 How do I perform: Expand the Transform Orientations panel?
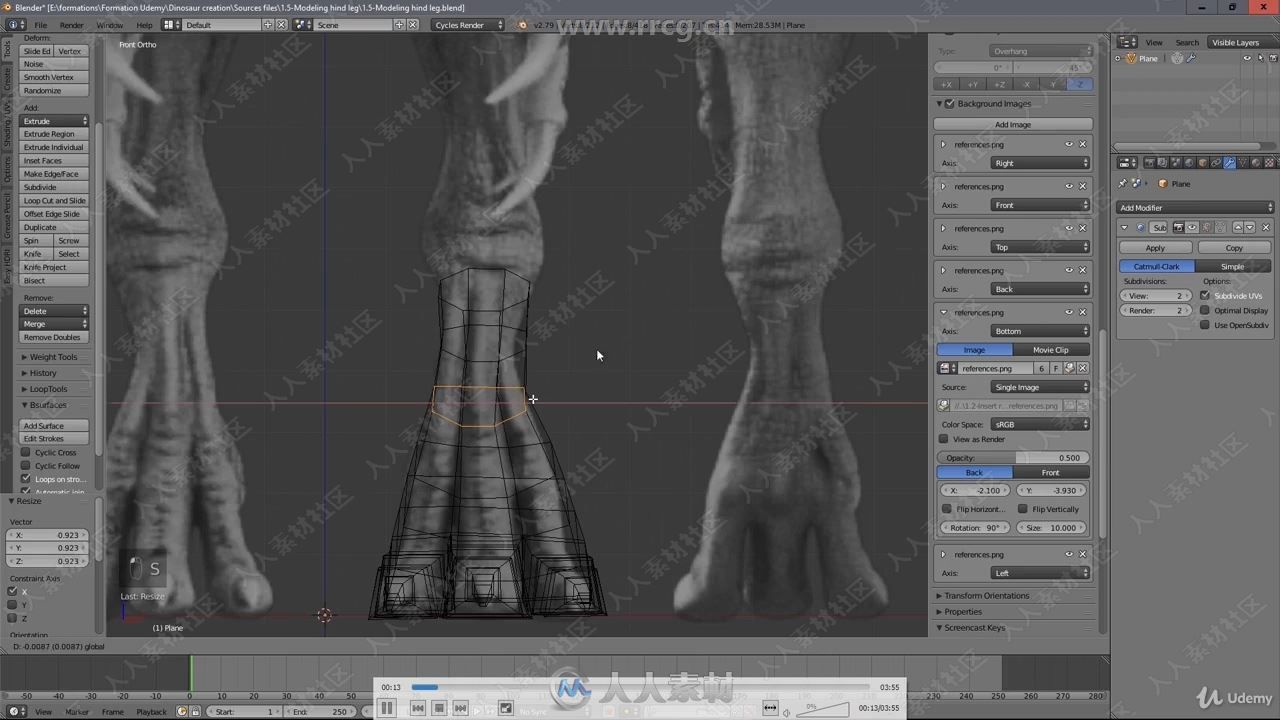point(987,595)
